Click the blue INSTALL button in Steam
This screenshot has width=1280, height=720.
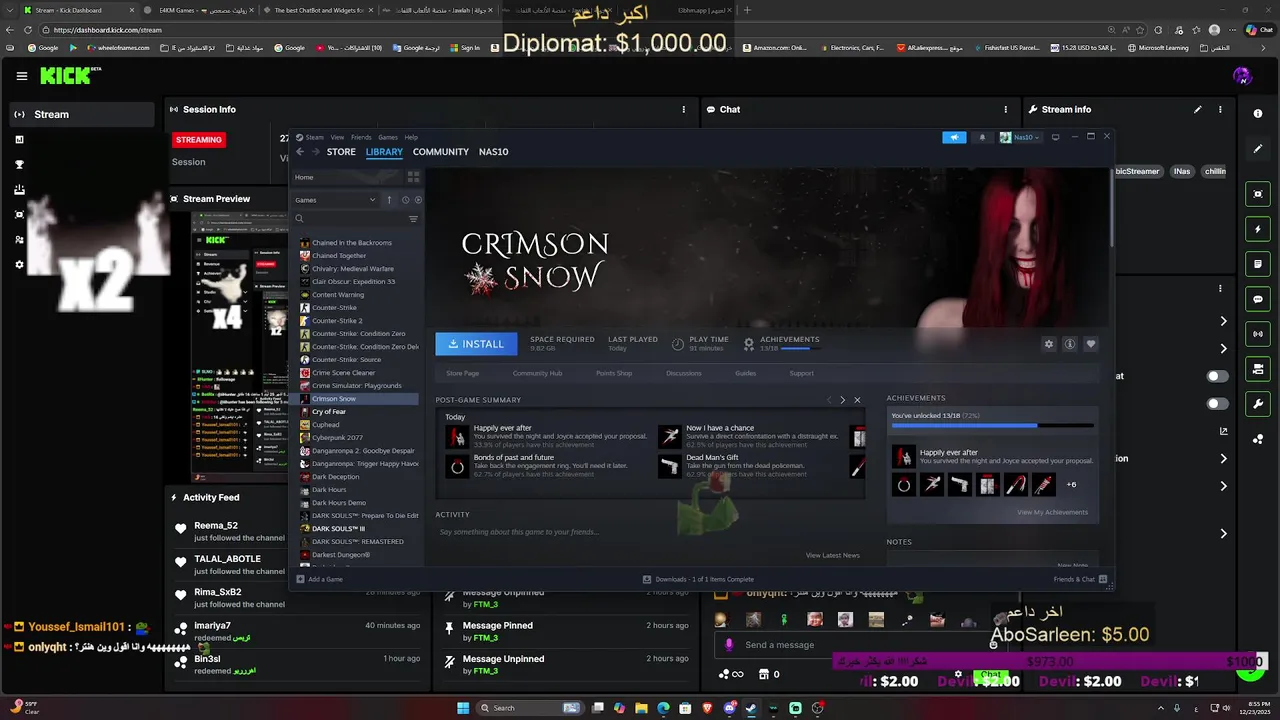(476, 344)
